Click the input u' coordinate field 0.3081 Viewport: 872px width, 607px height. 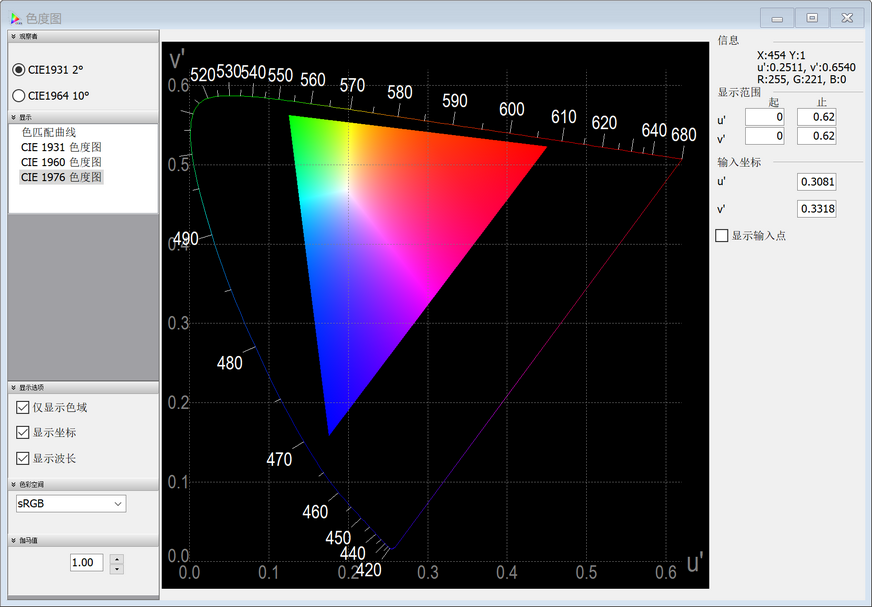tap(816, 182)
